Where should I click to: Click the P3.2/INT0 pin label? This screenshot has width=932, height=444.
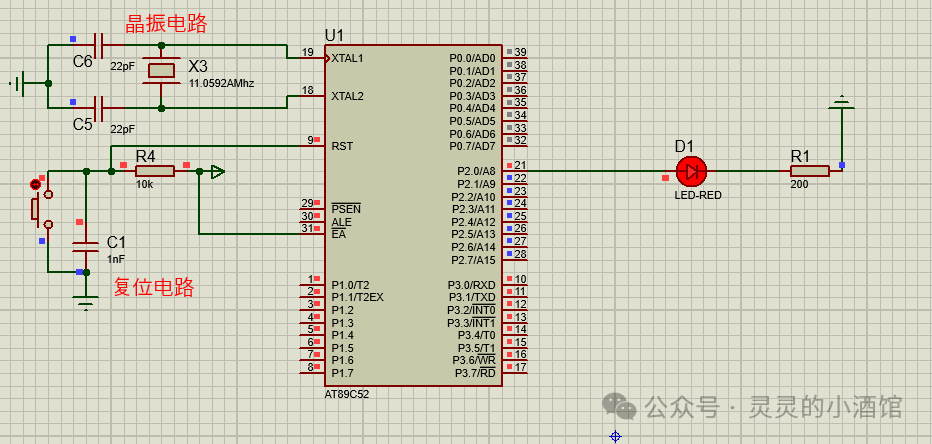(x=471, y=310)
